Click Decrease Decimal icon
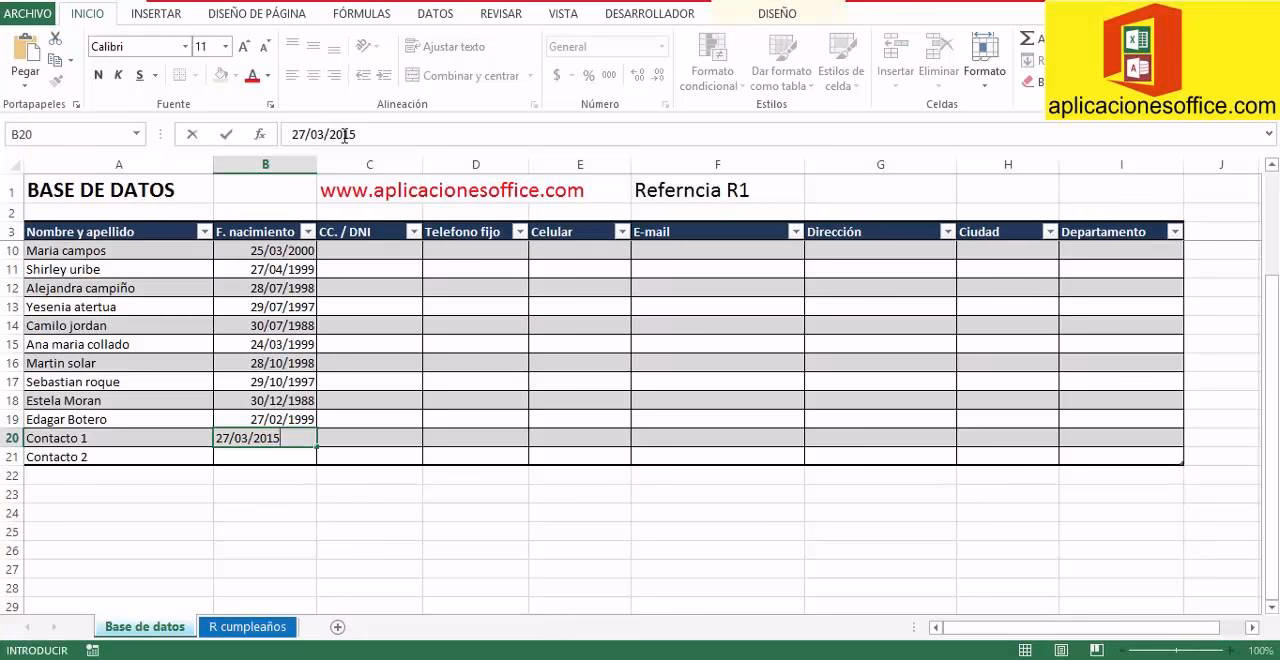This screenshot has height=660, width=1280. [656, 75]
